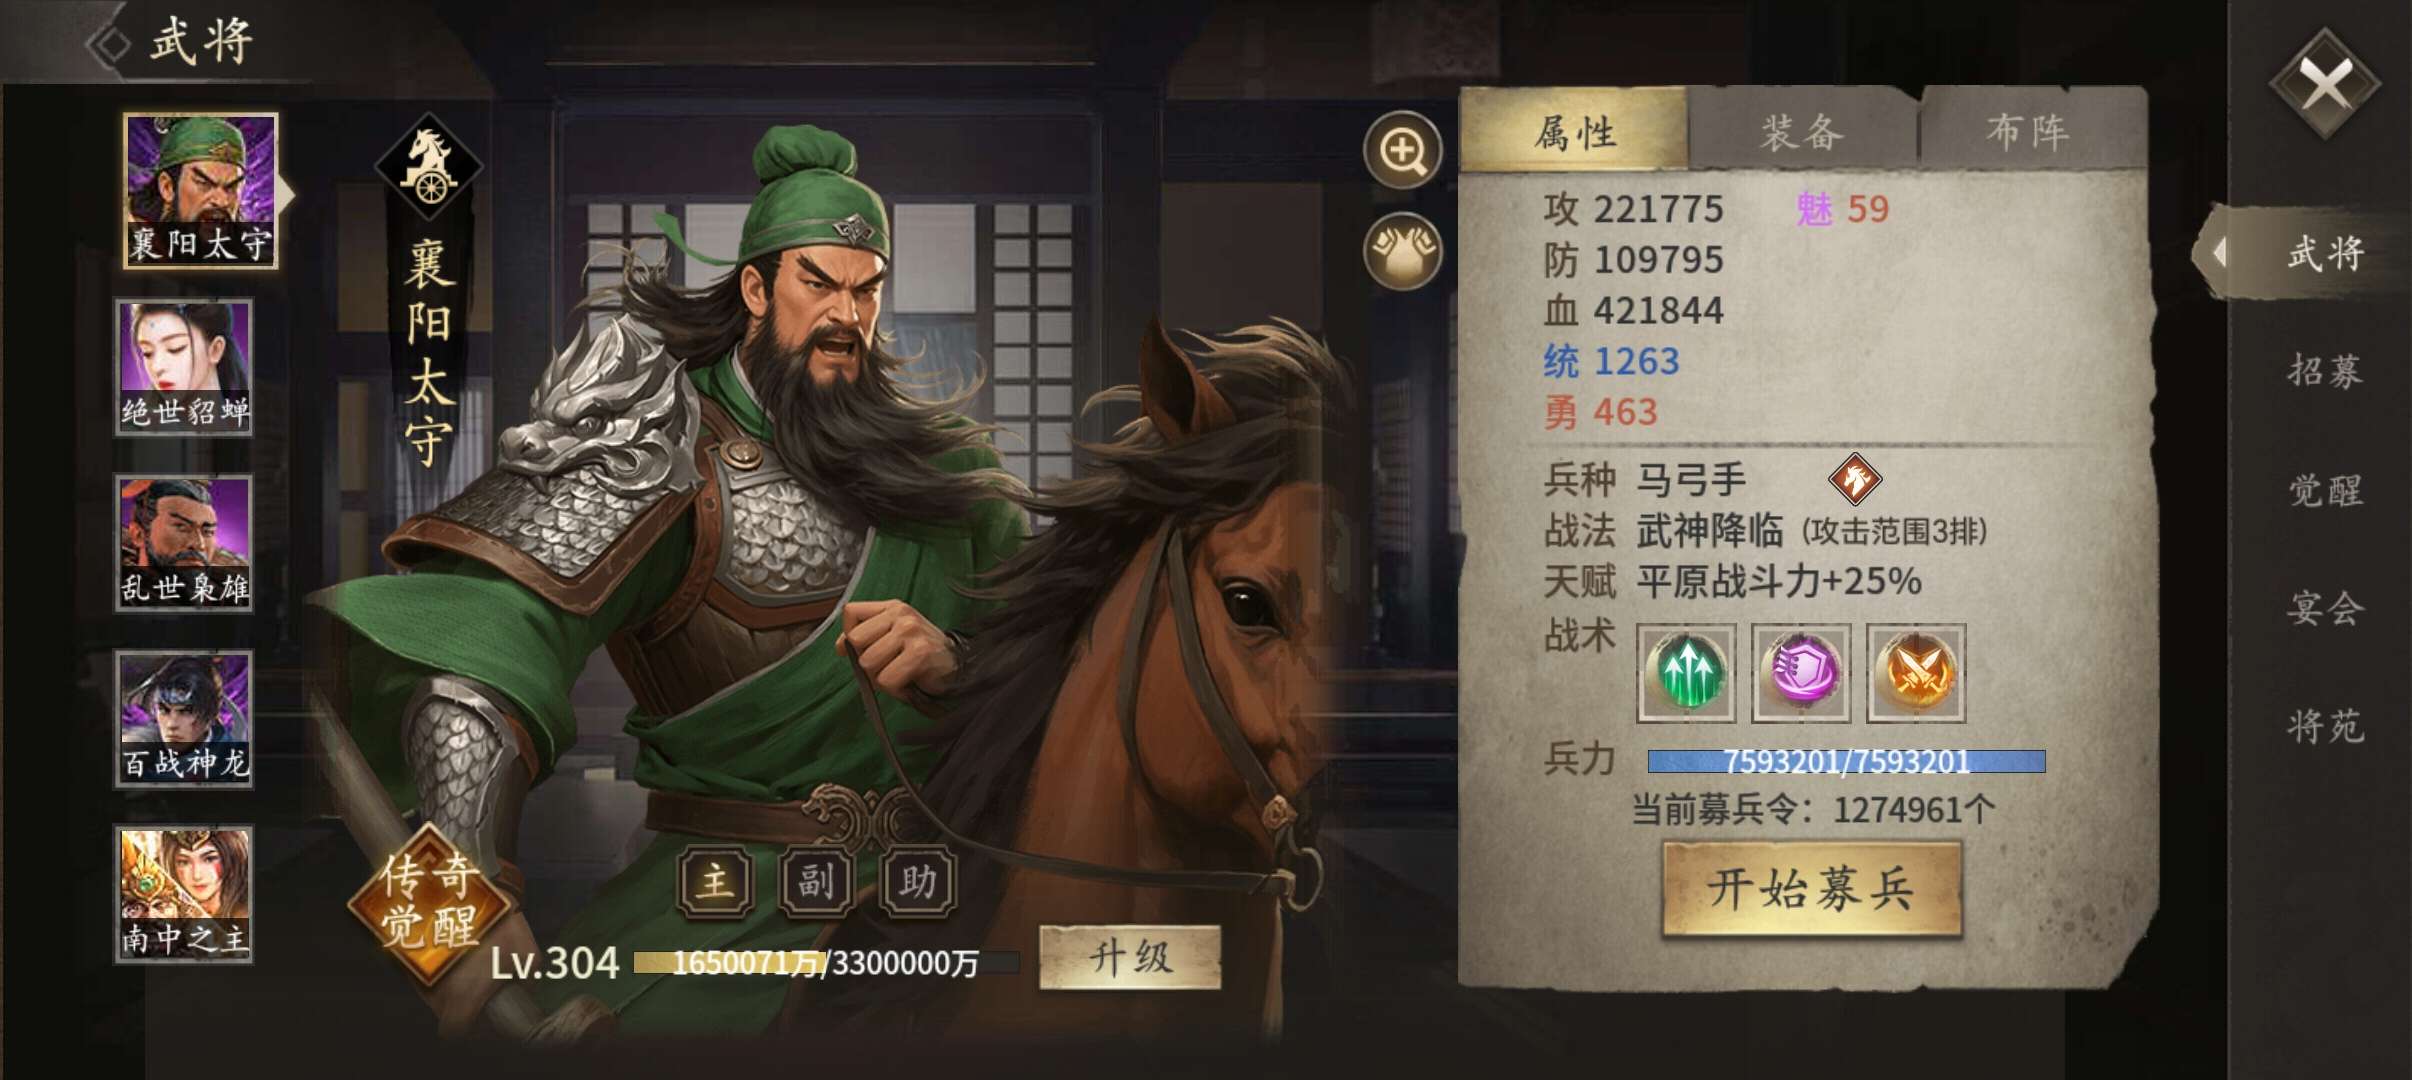Toggle the 副 deputy general slot

click(816, 882)
